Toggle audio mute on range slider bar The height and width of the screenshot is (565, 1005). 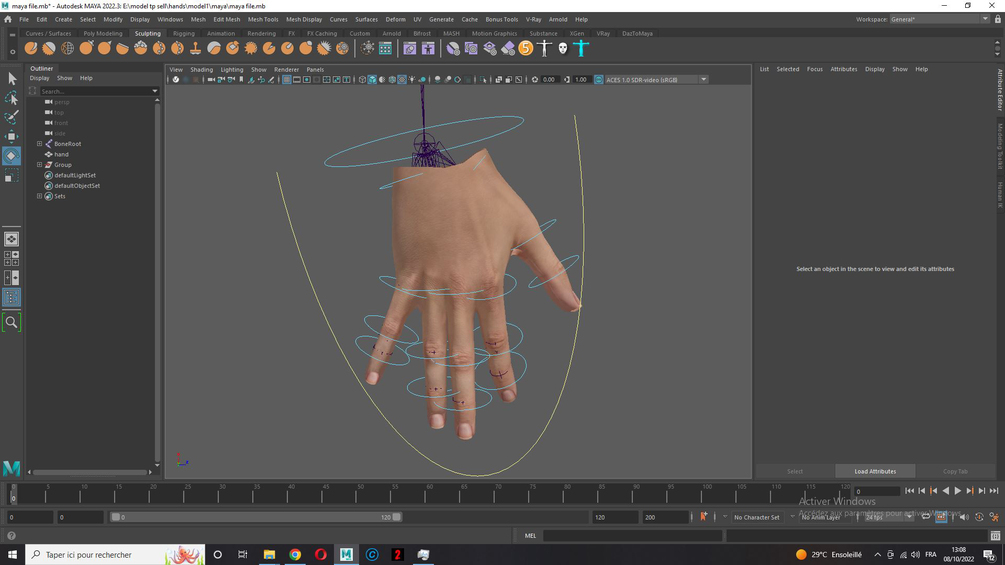click(964, 517)
